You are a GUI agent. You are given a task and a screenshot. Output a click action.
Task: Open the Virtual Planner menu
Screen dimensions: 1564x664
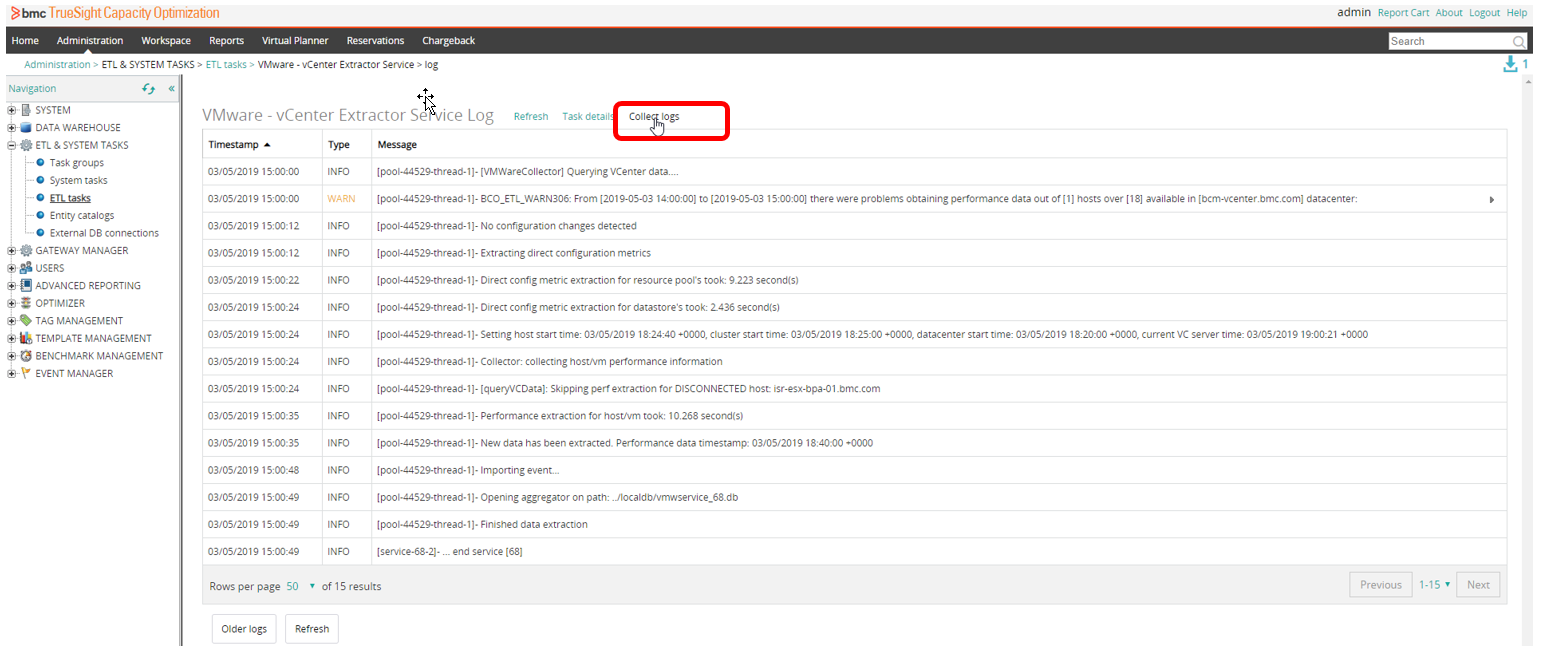pyautogui.click(x=295, y=41)
